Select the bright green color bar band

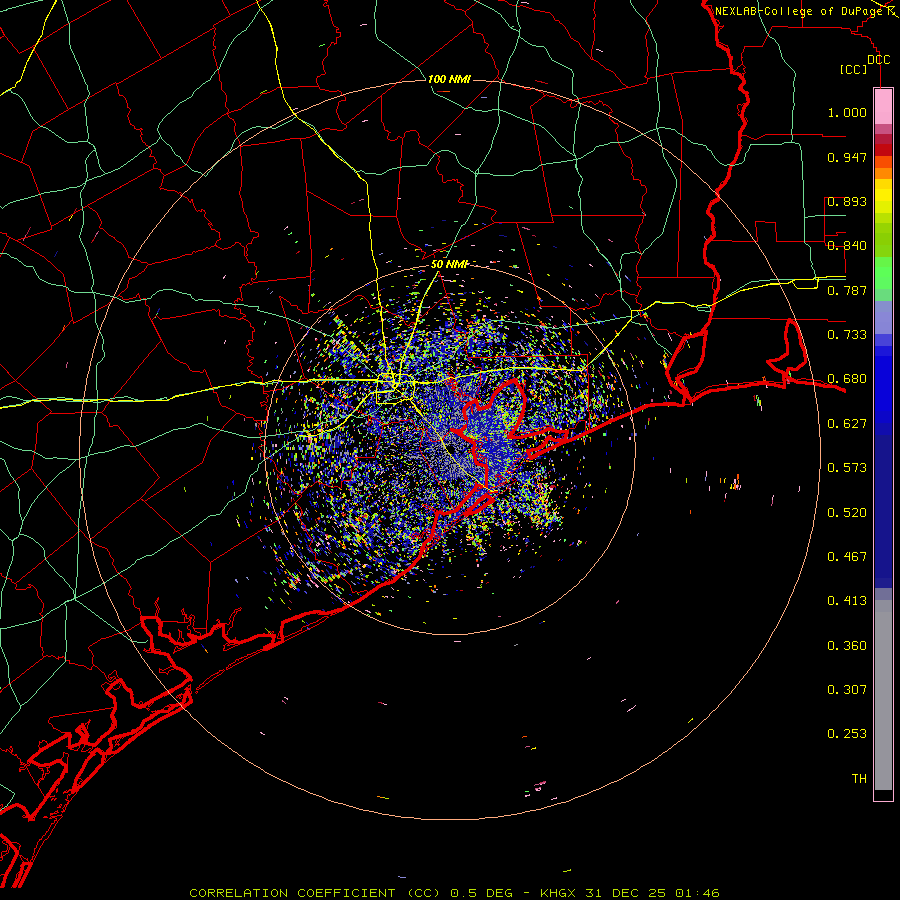click(883, 273)
